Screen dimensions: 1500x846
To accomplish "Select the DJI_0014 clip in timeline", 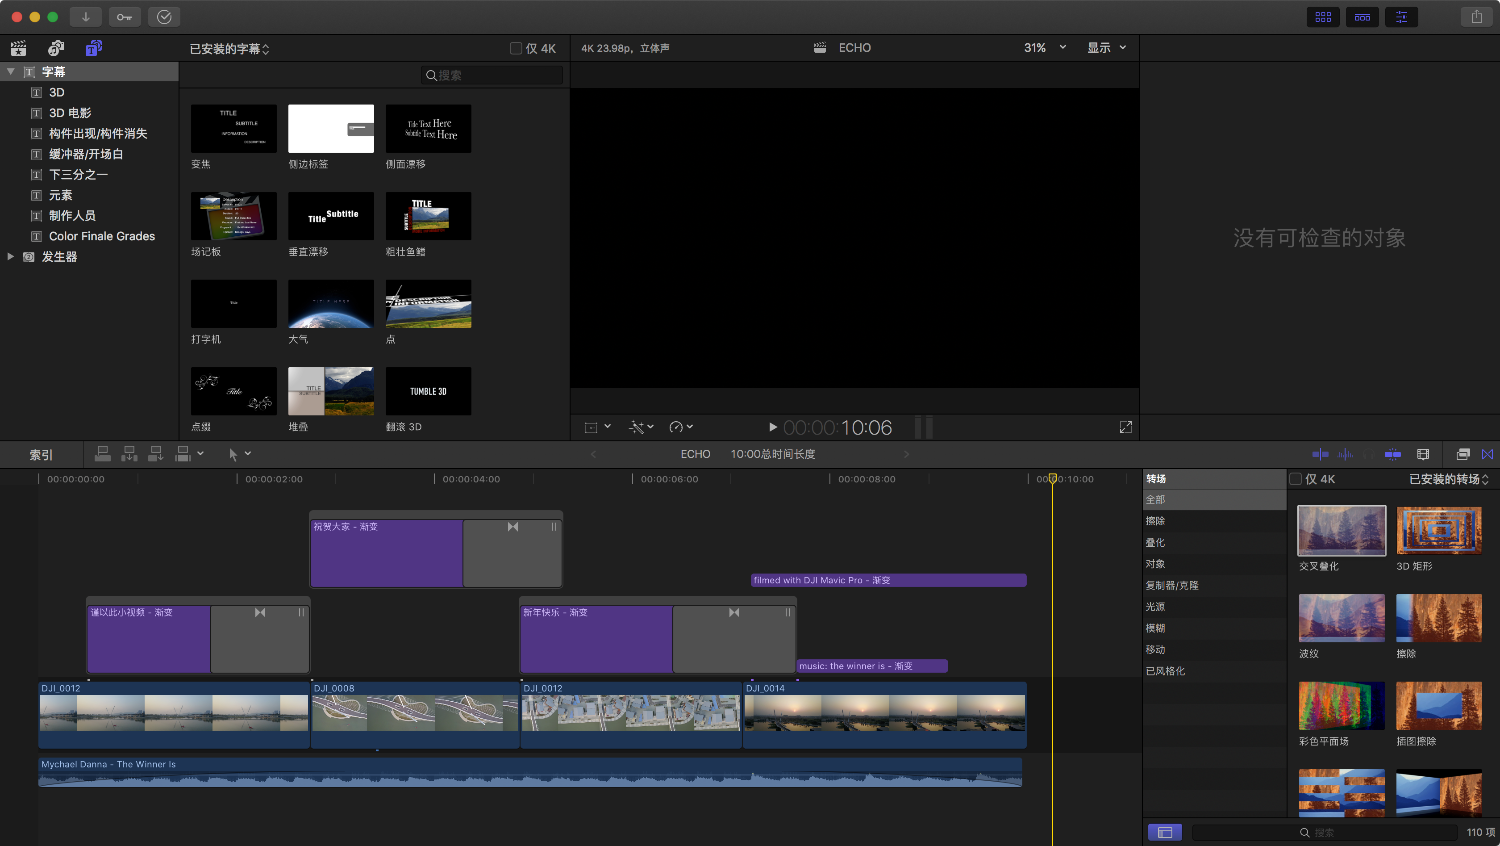I will click(x=885, y=715).
